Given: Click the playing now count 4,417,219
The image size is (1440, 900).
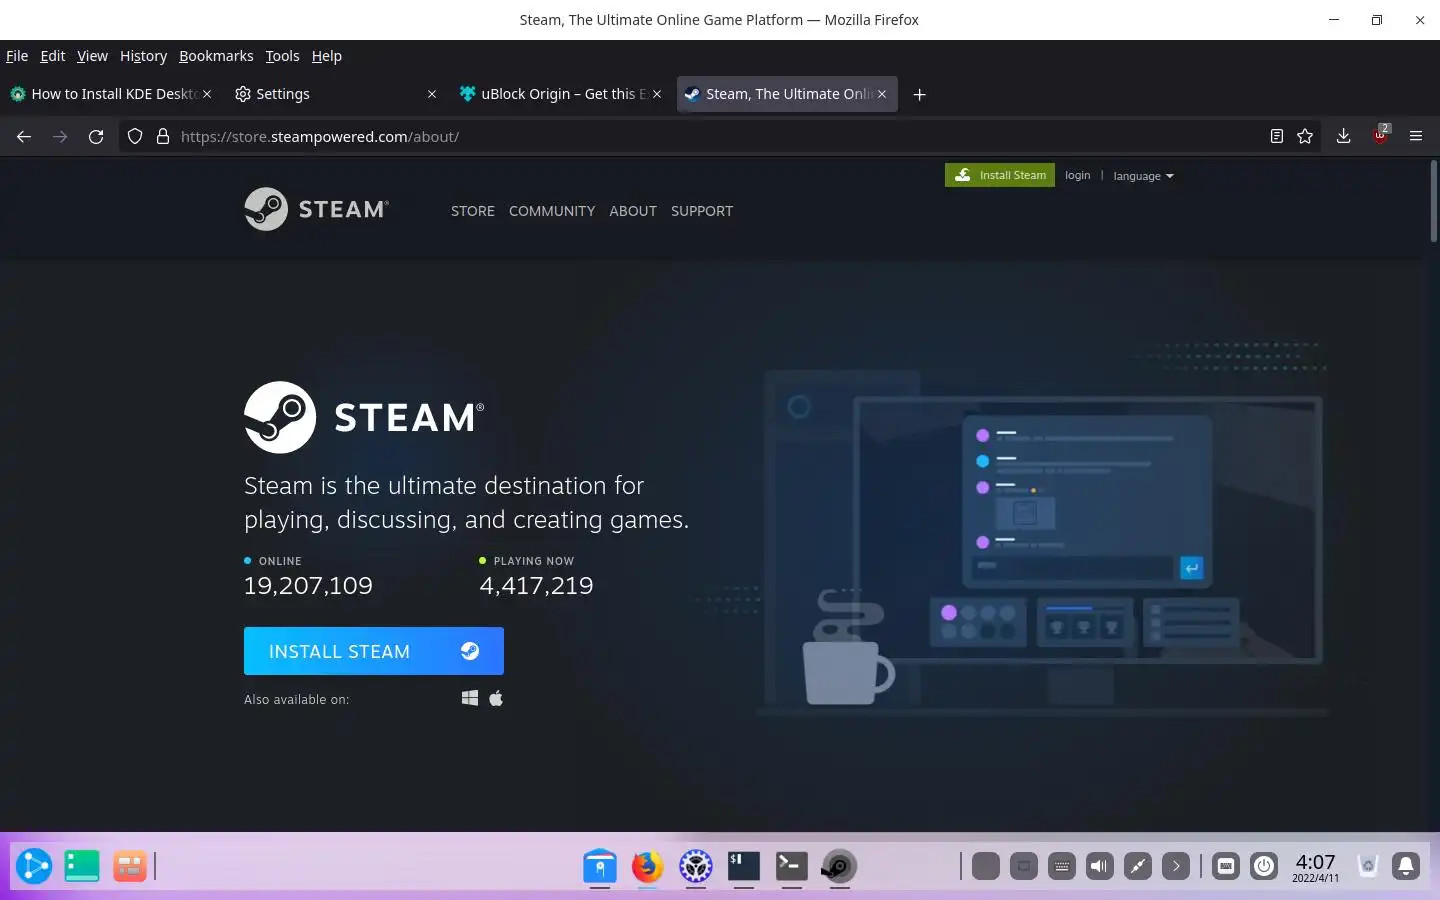Looking at the screenshot, I should (x=536, y=585).
